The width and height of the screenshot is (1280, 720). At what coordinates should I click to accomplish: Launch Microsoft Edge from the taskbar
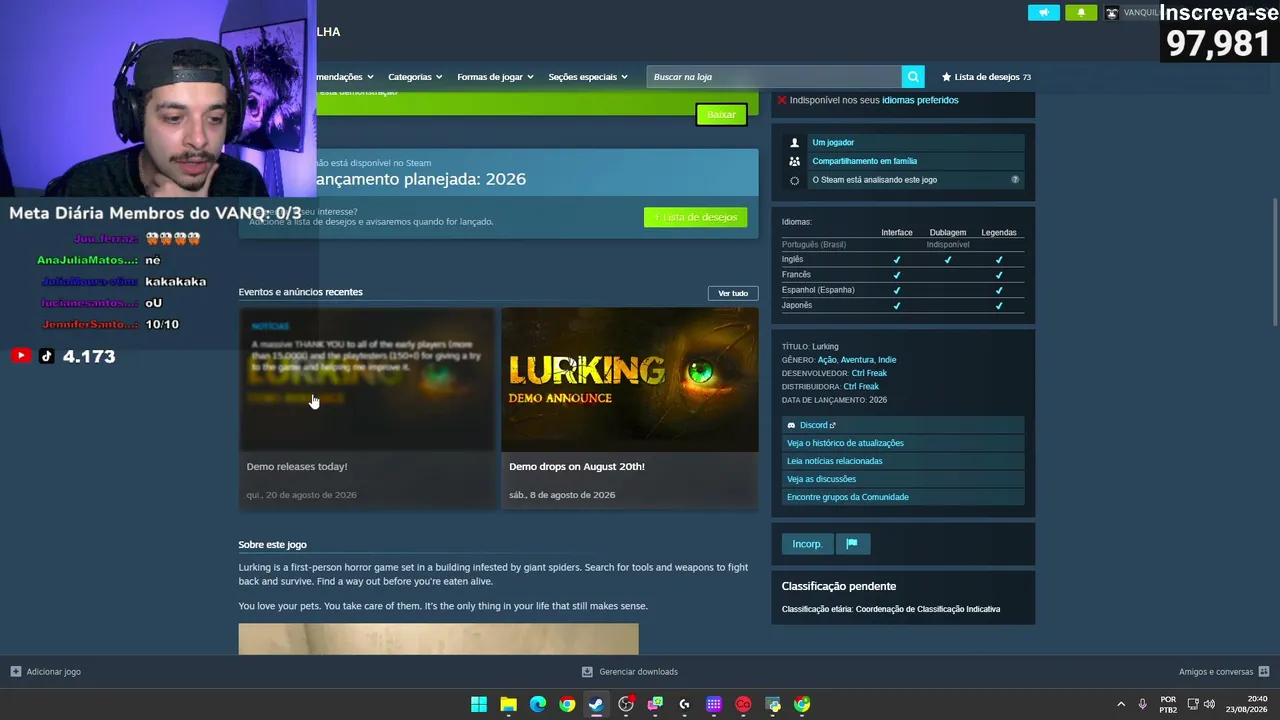[x=537, y=704]
